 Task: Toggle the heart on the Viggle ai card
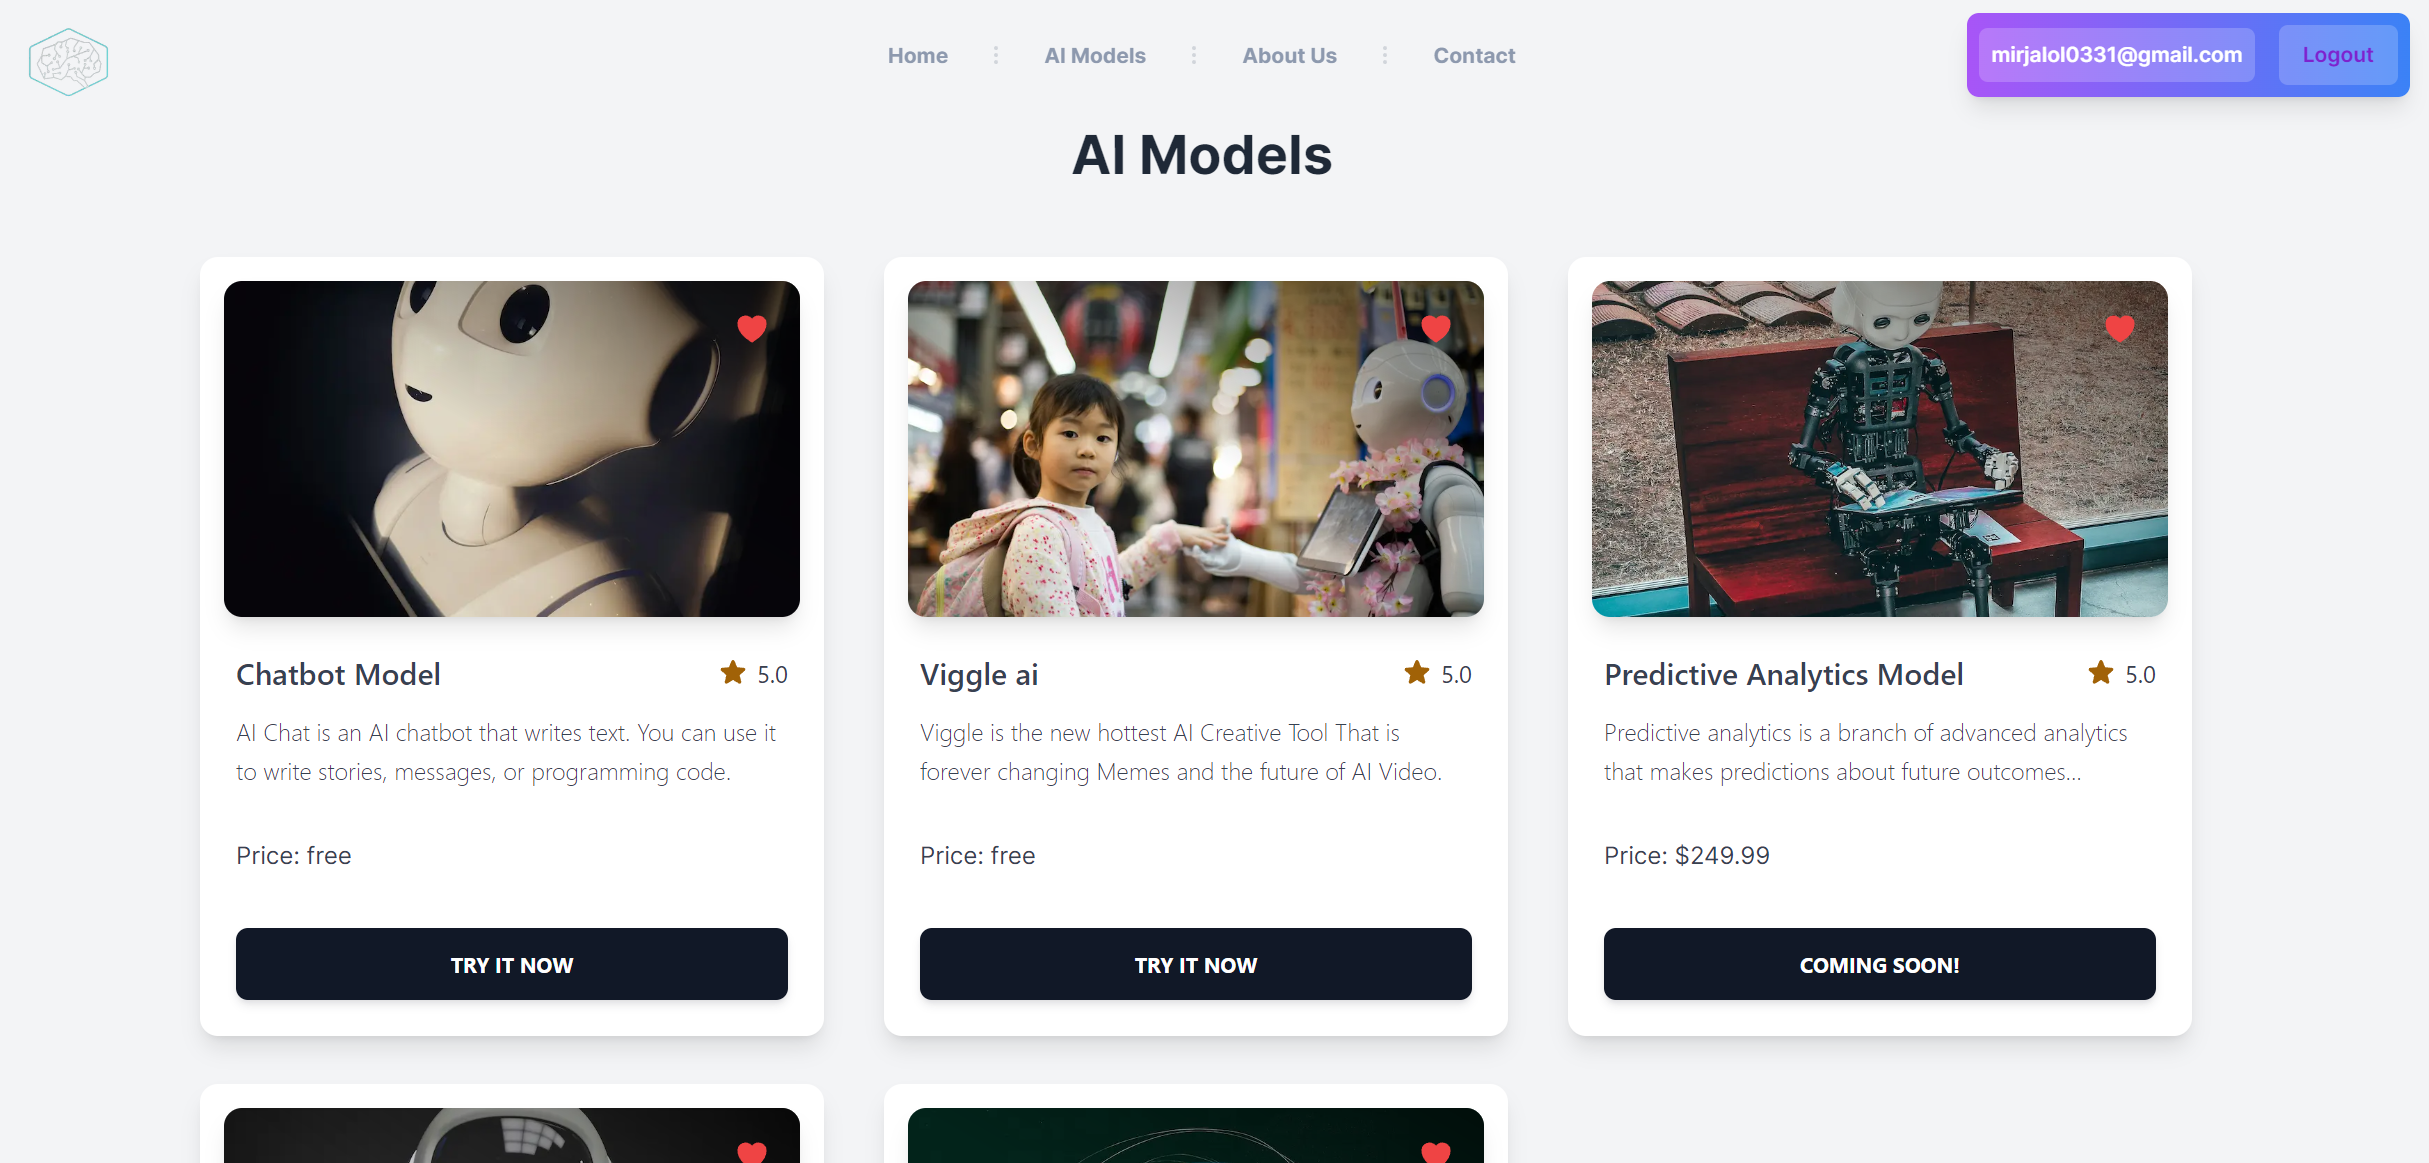coord(1436,328)
